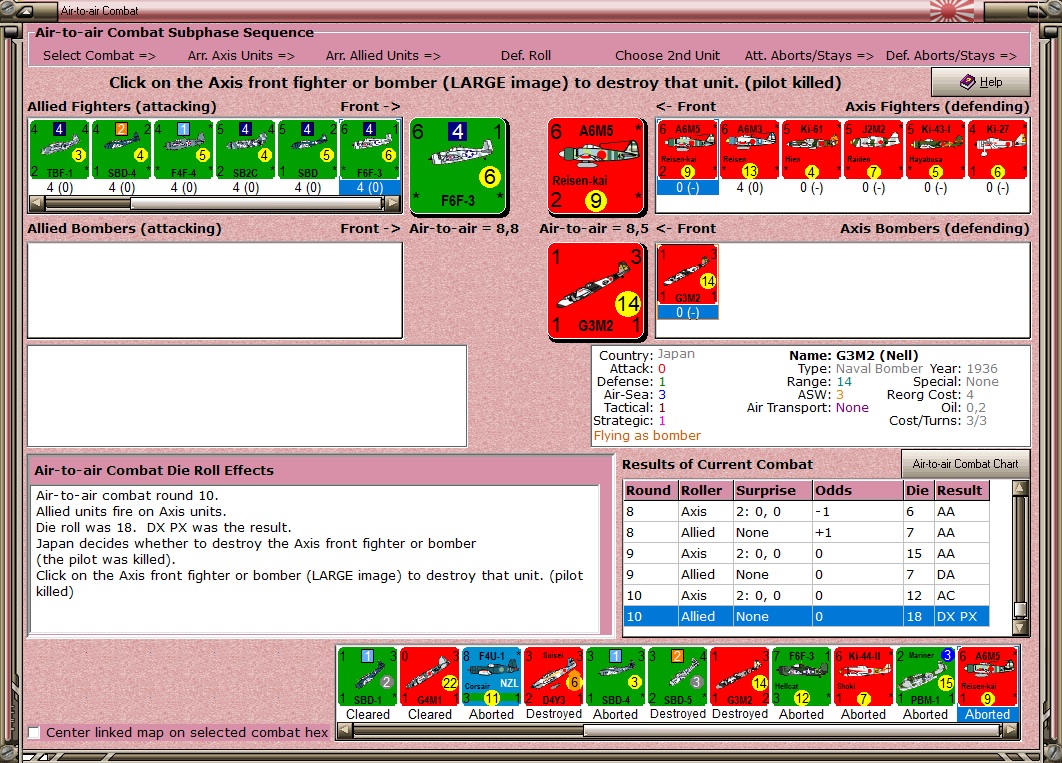Select the TBF-1 allied fighter counter

point(60,150)
